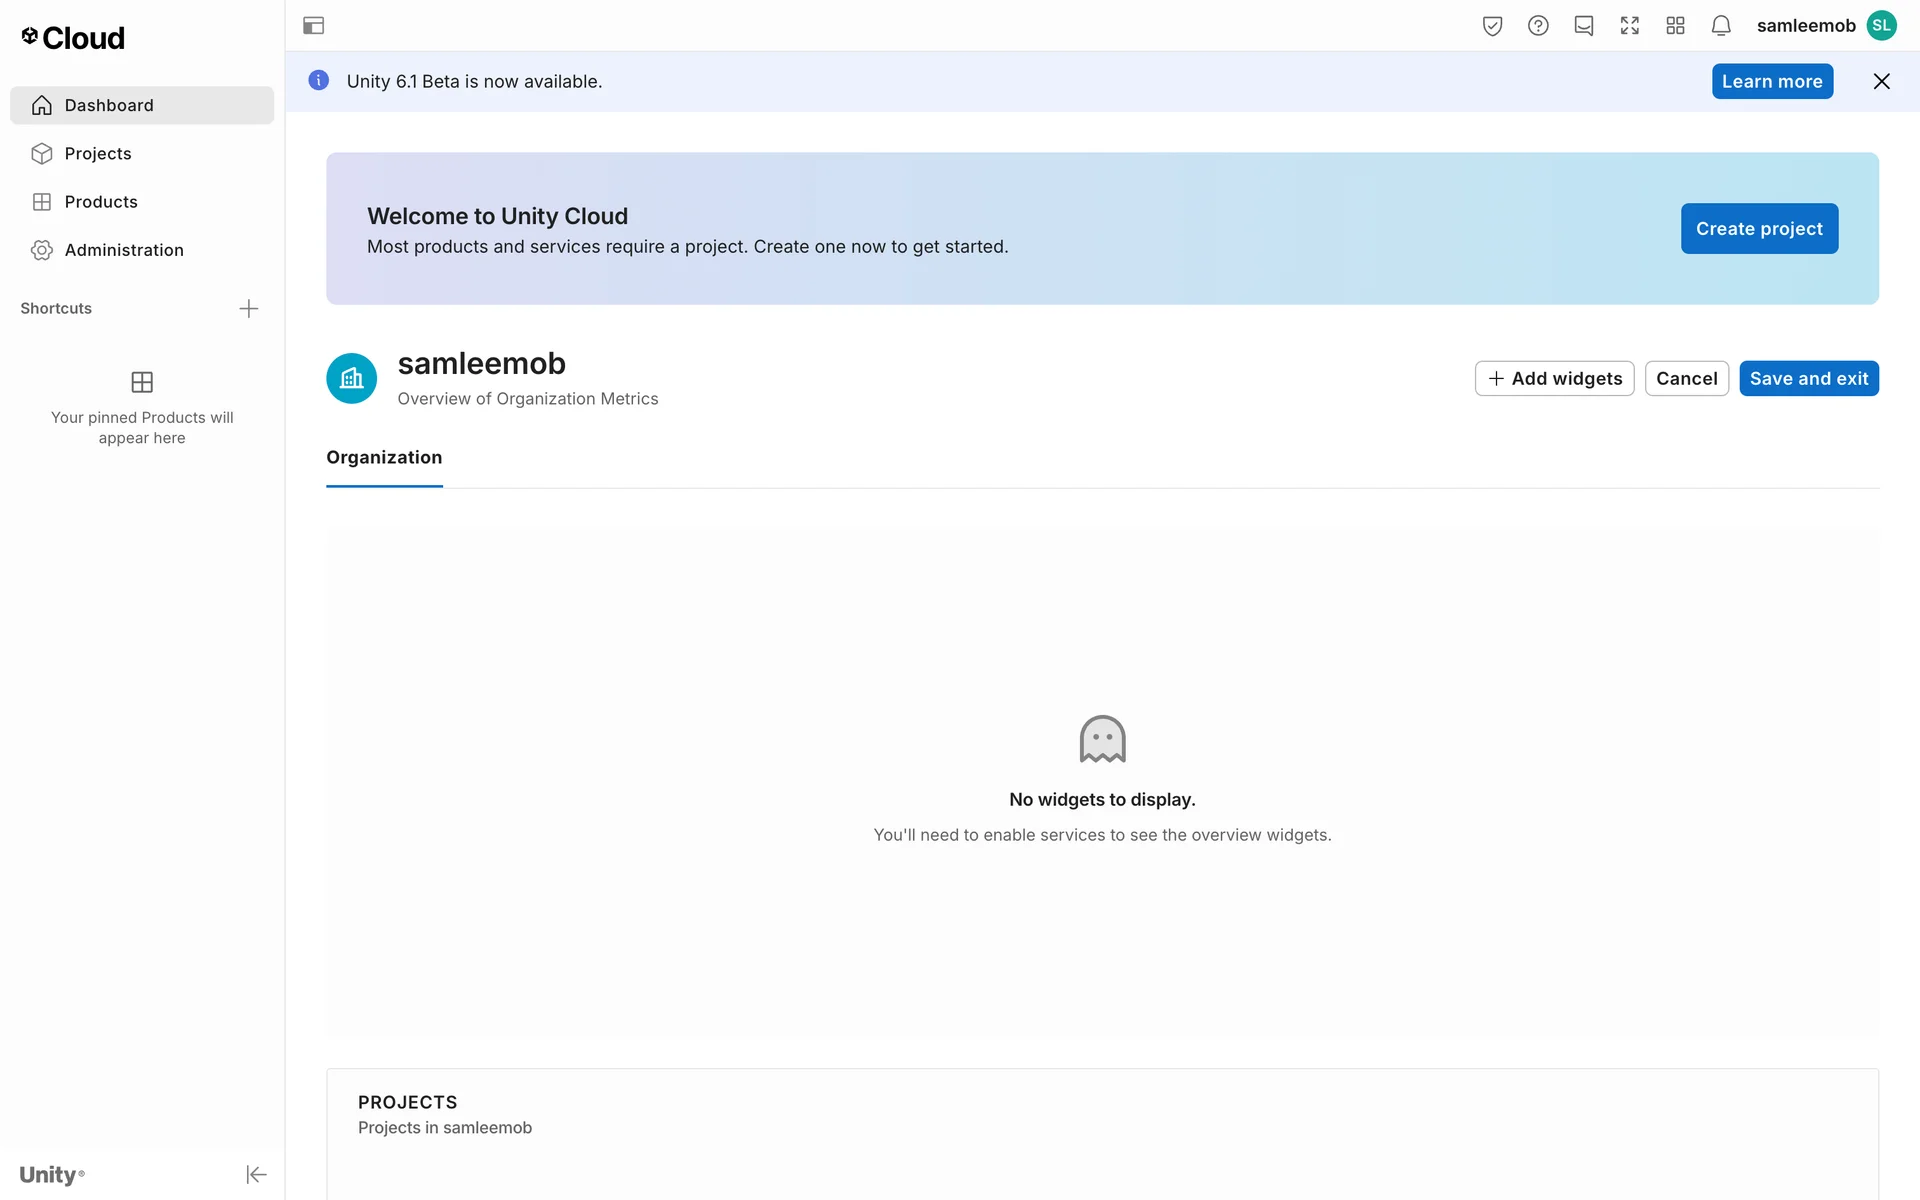Click the Learn more button

pyautogui.click(x=1772, y=82)
